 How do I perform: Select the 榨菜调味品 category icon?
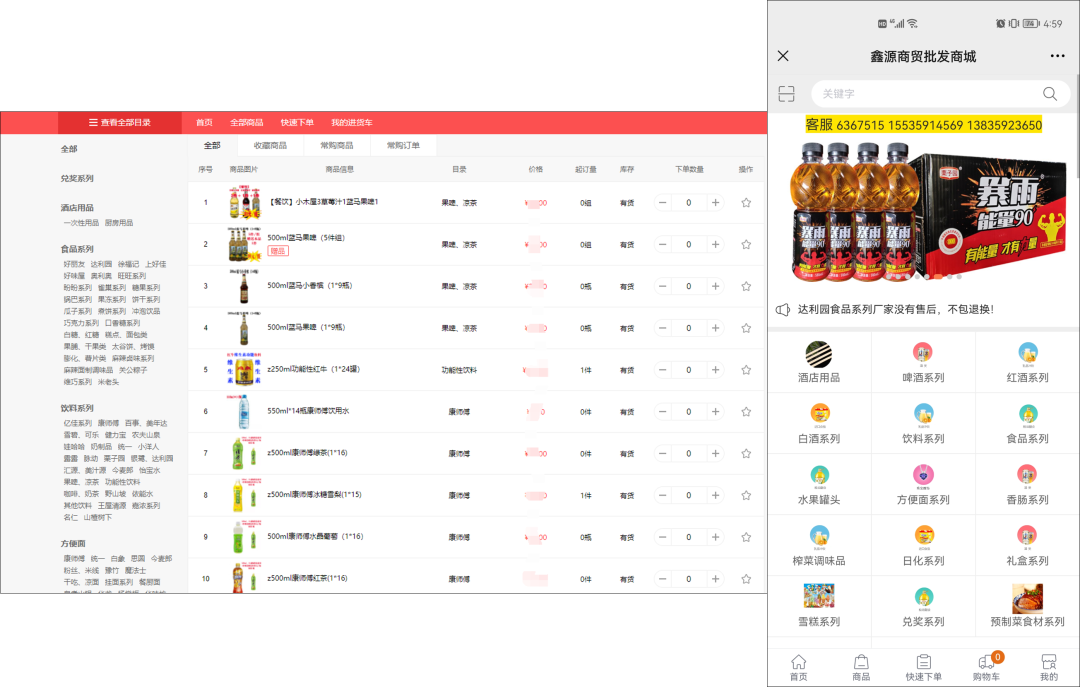pyautogui.click(x=820, y=535)
